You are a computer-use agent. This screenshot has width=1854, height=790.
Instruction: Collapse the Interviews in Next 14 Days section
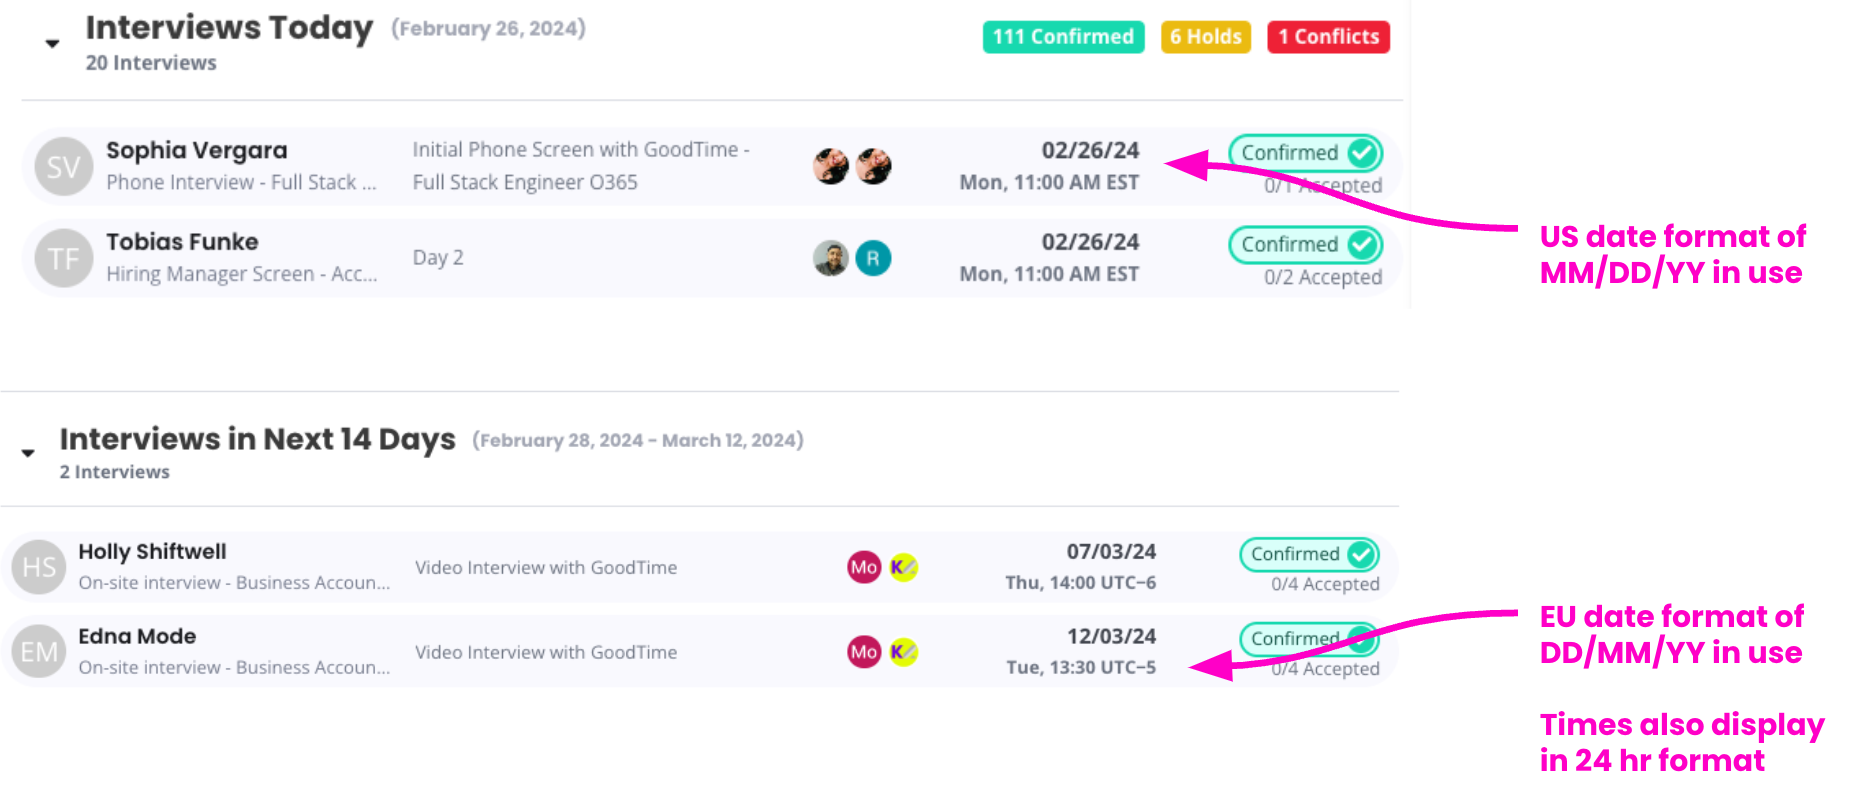click(28, 453)
